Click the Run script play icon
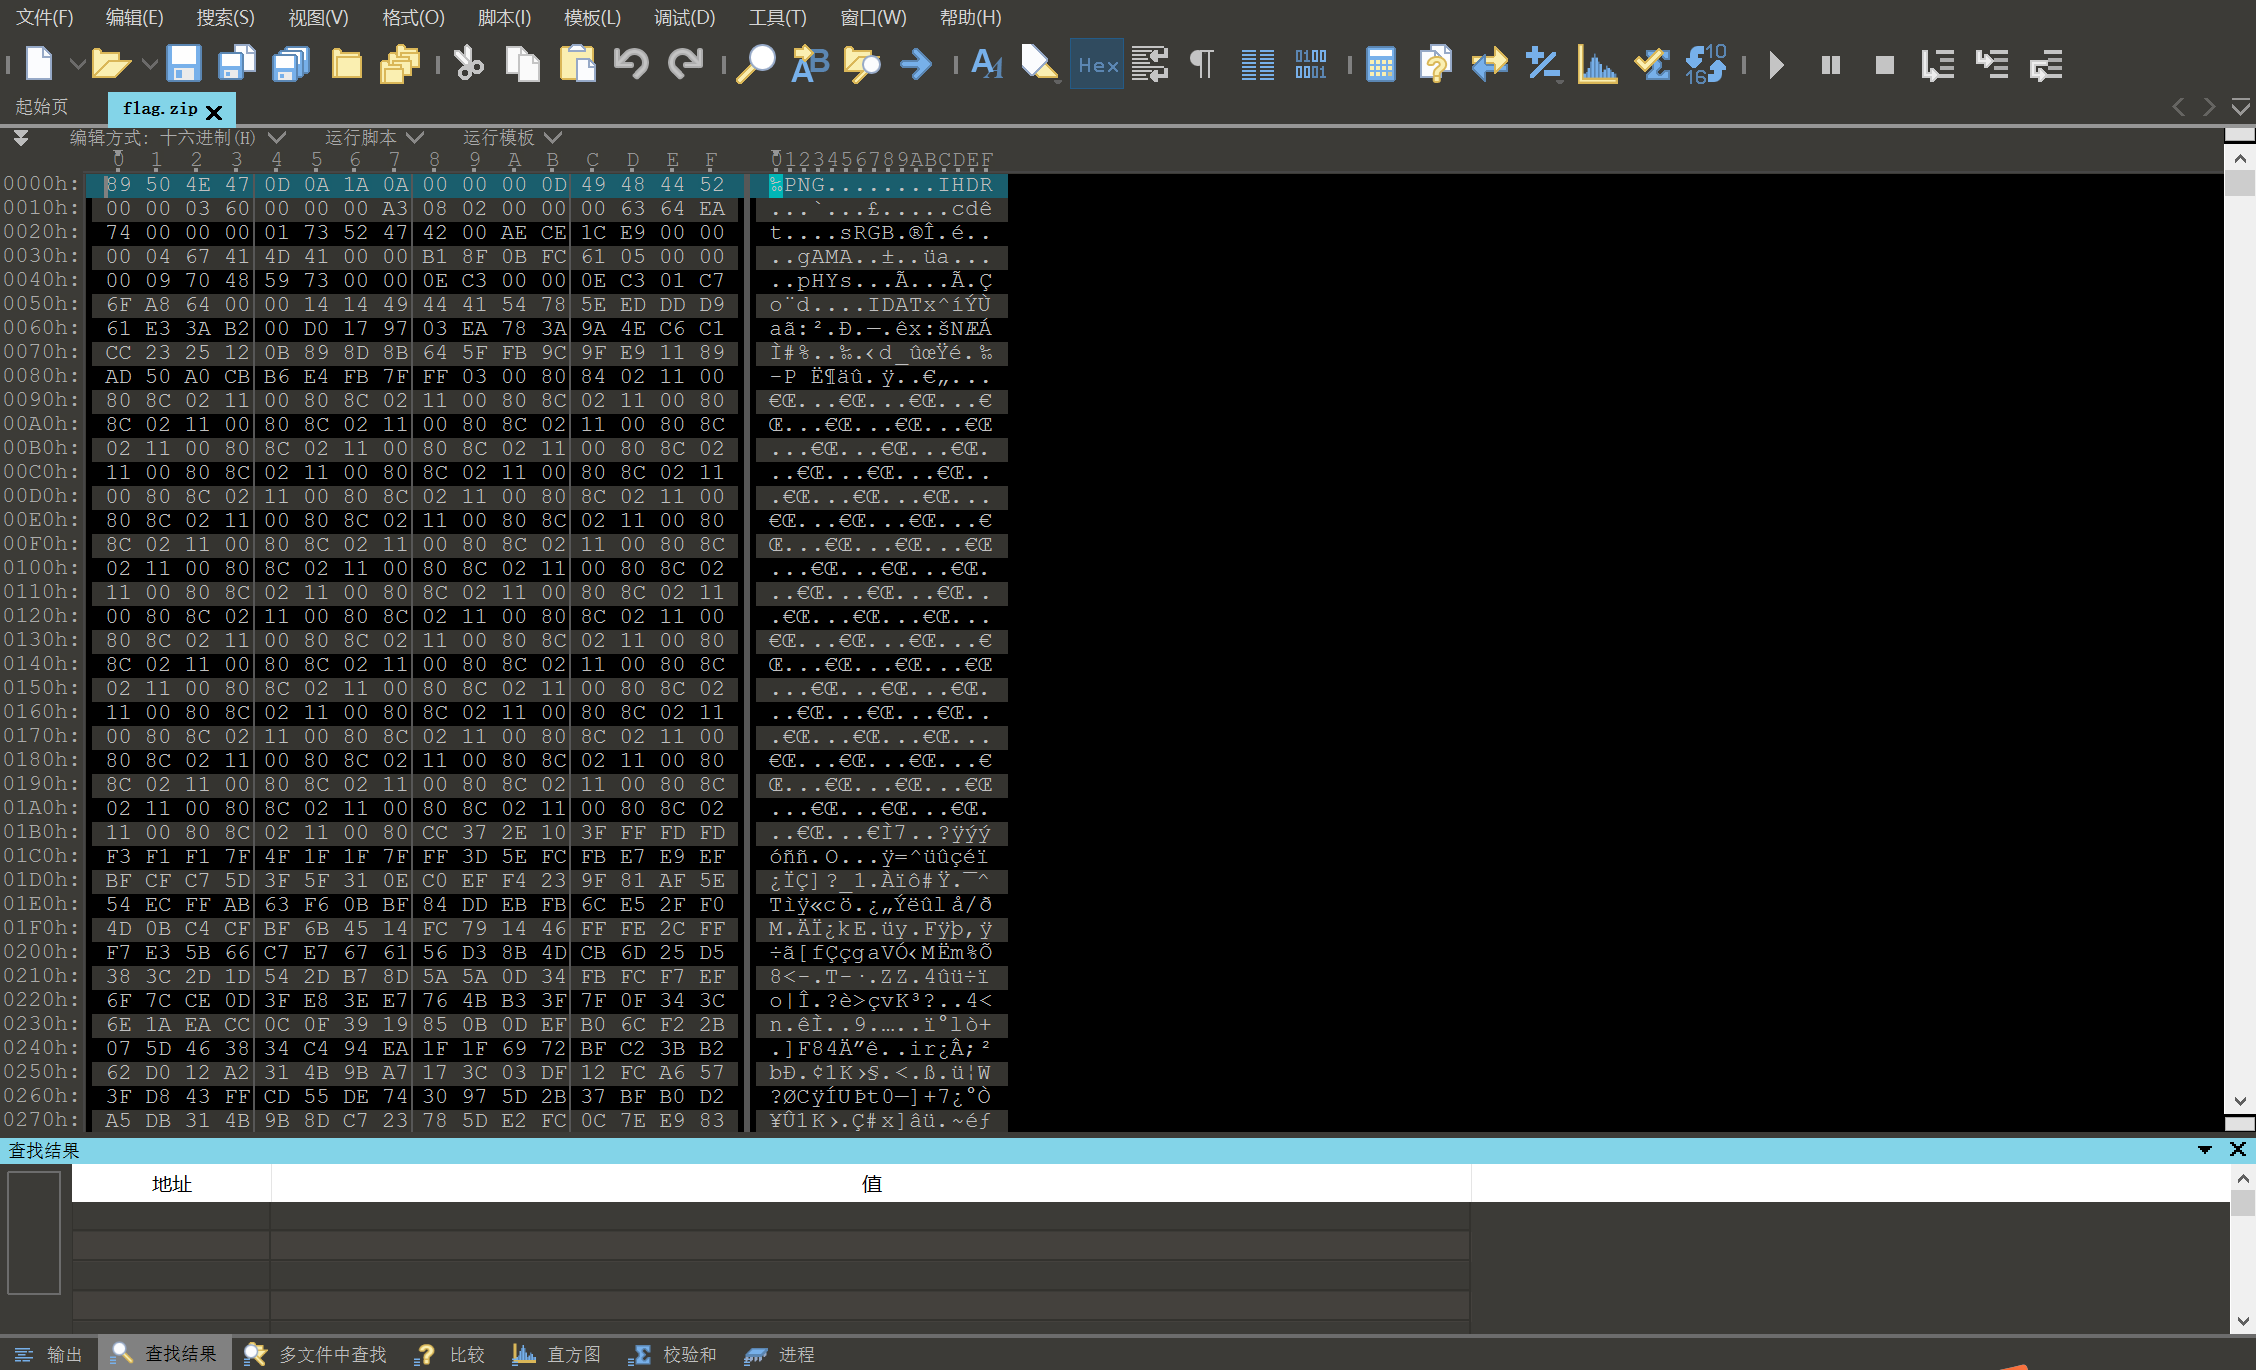2256x1370 pixels. [1776, 65]
